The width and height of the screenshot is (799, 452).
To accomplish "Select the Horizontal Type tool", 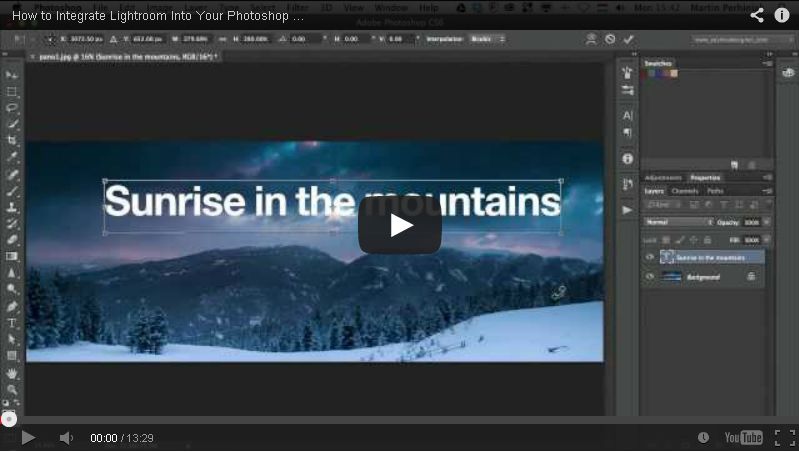I will [11, 323].
